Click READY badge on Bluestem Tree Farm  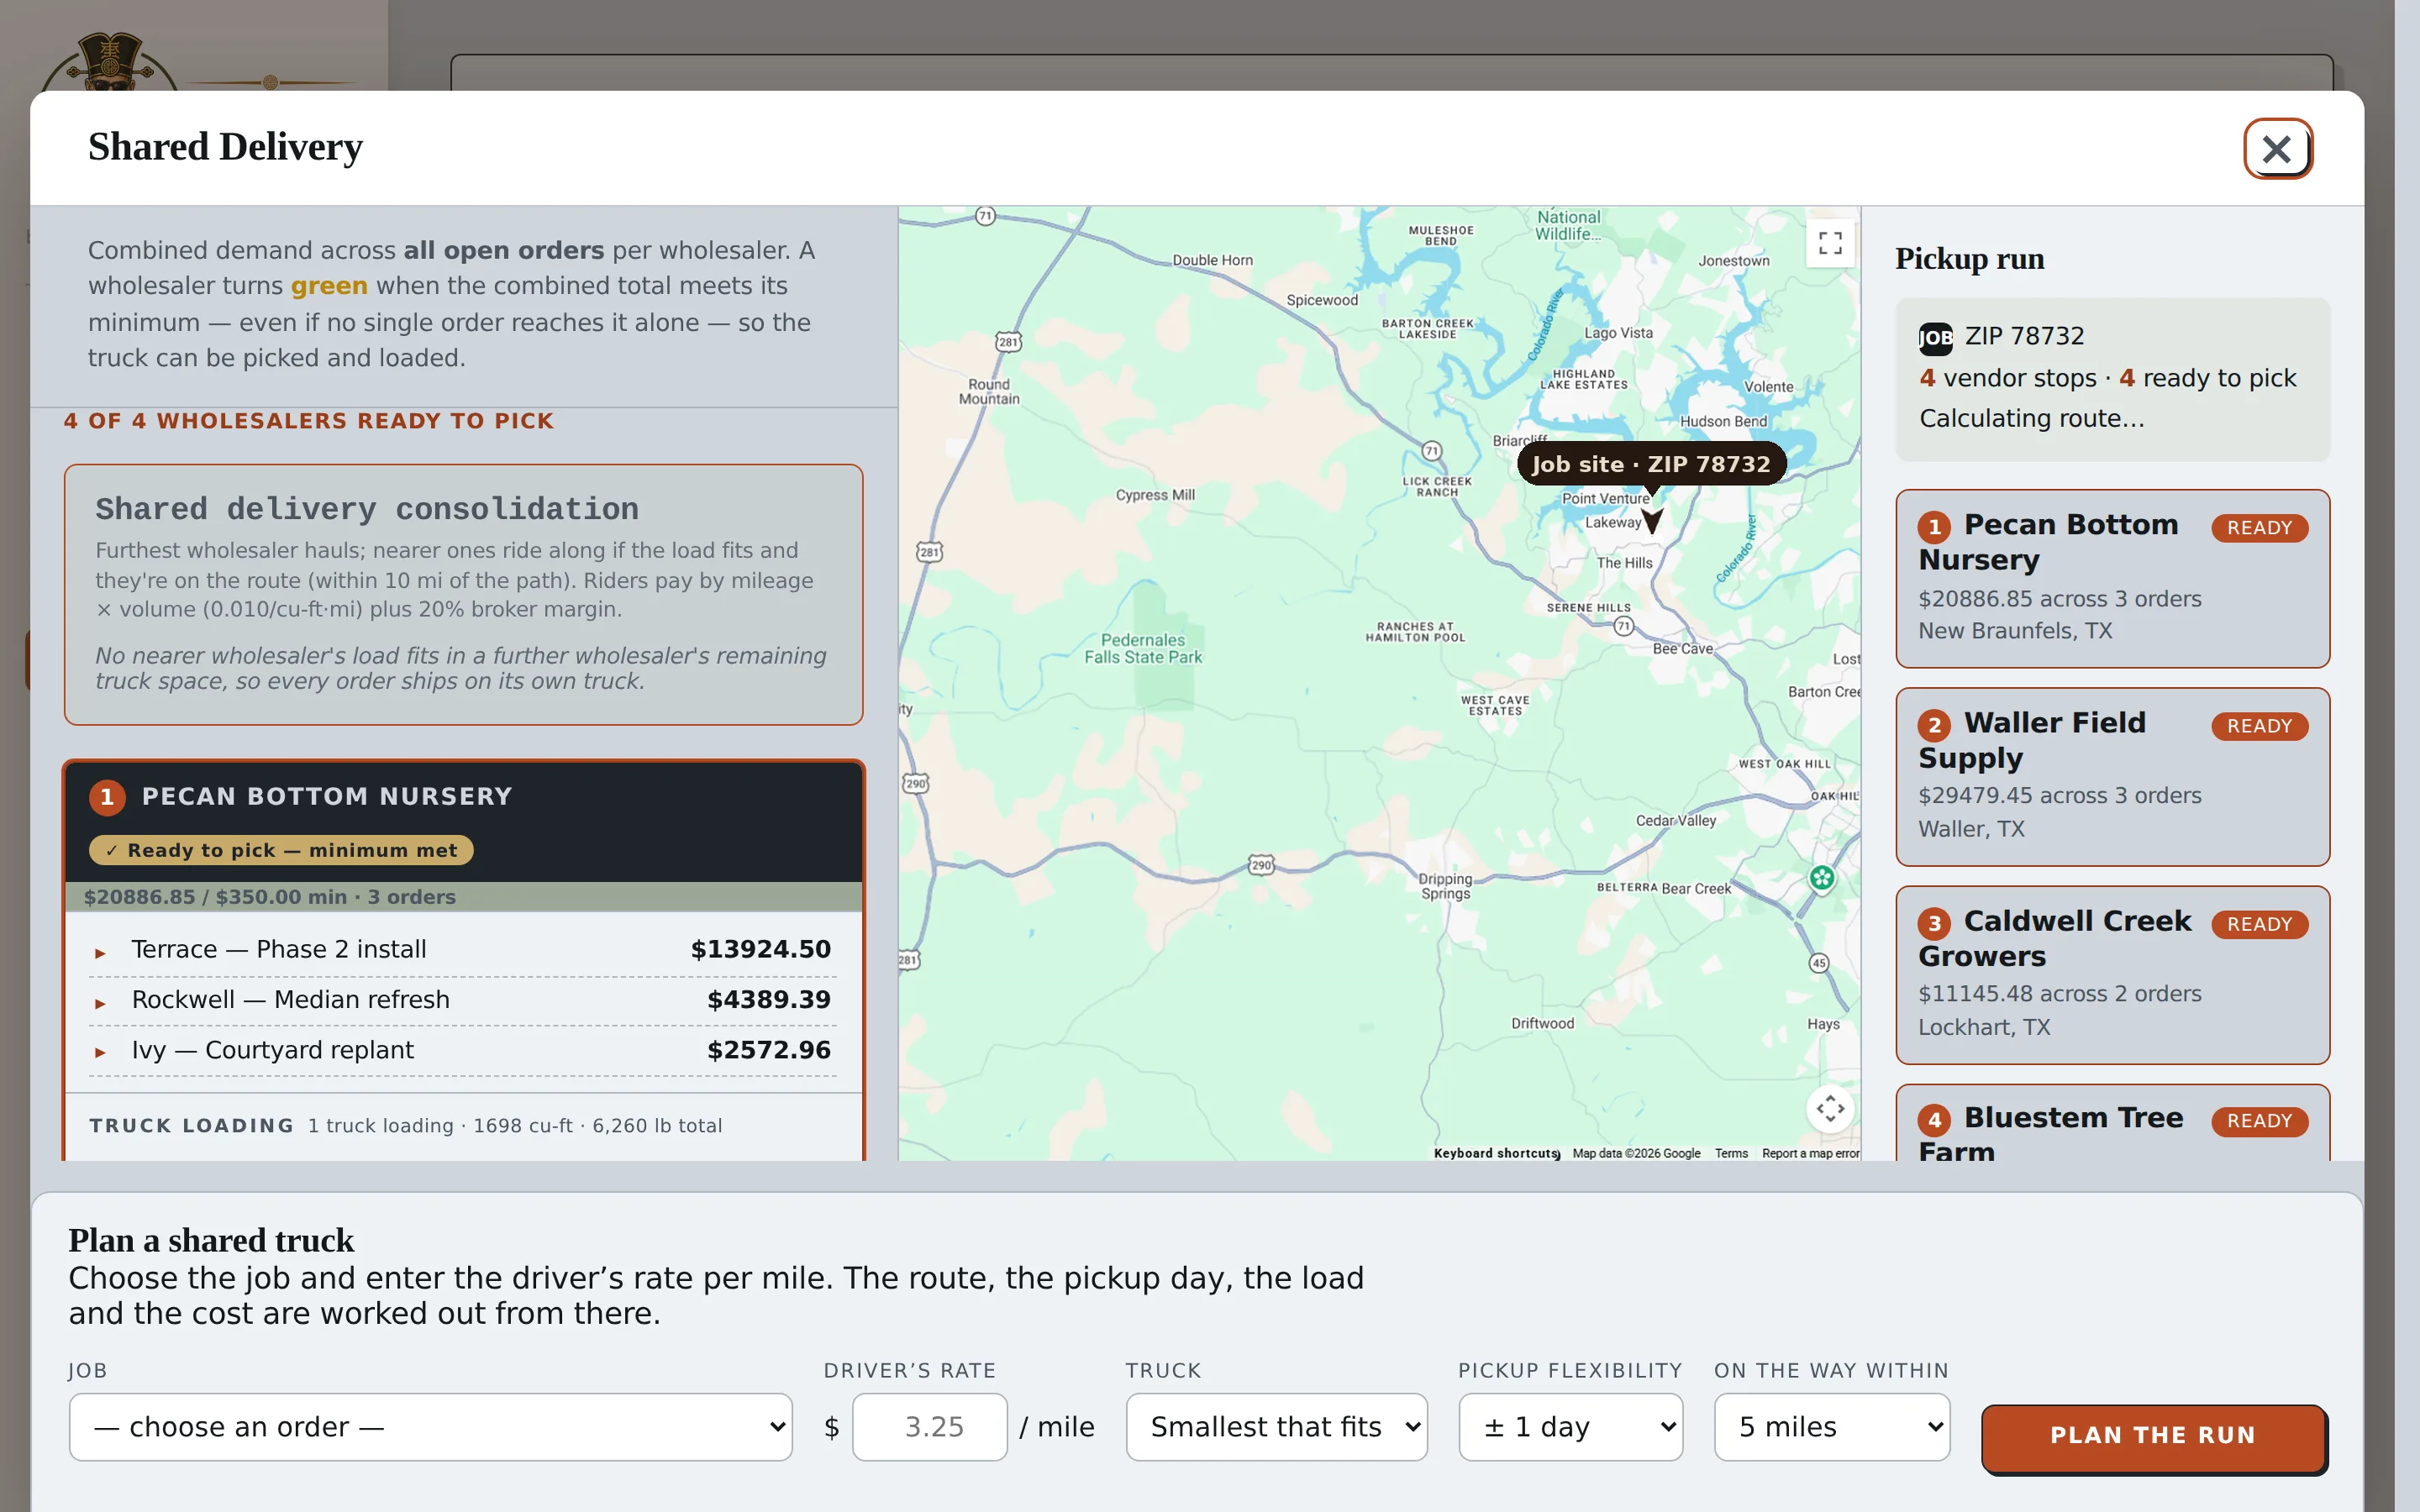[2259, 1121]
